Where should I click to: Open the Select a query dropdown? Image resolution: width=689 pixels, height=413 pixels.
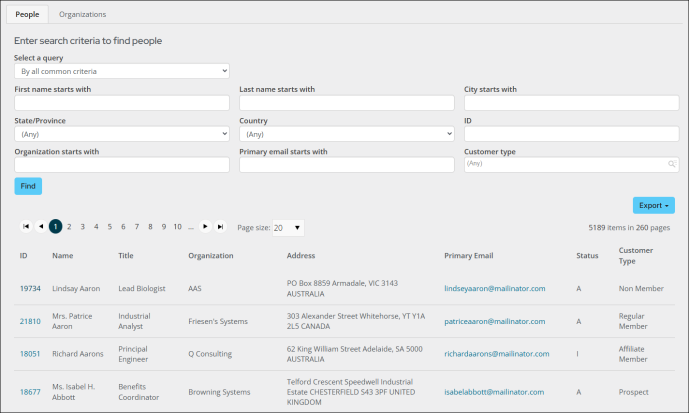[x=121, y=71]
